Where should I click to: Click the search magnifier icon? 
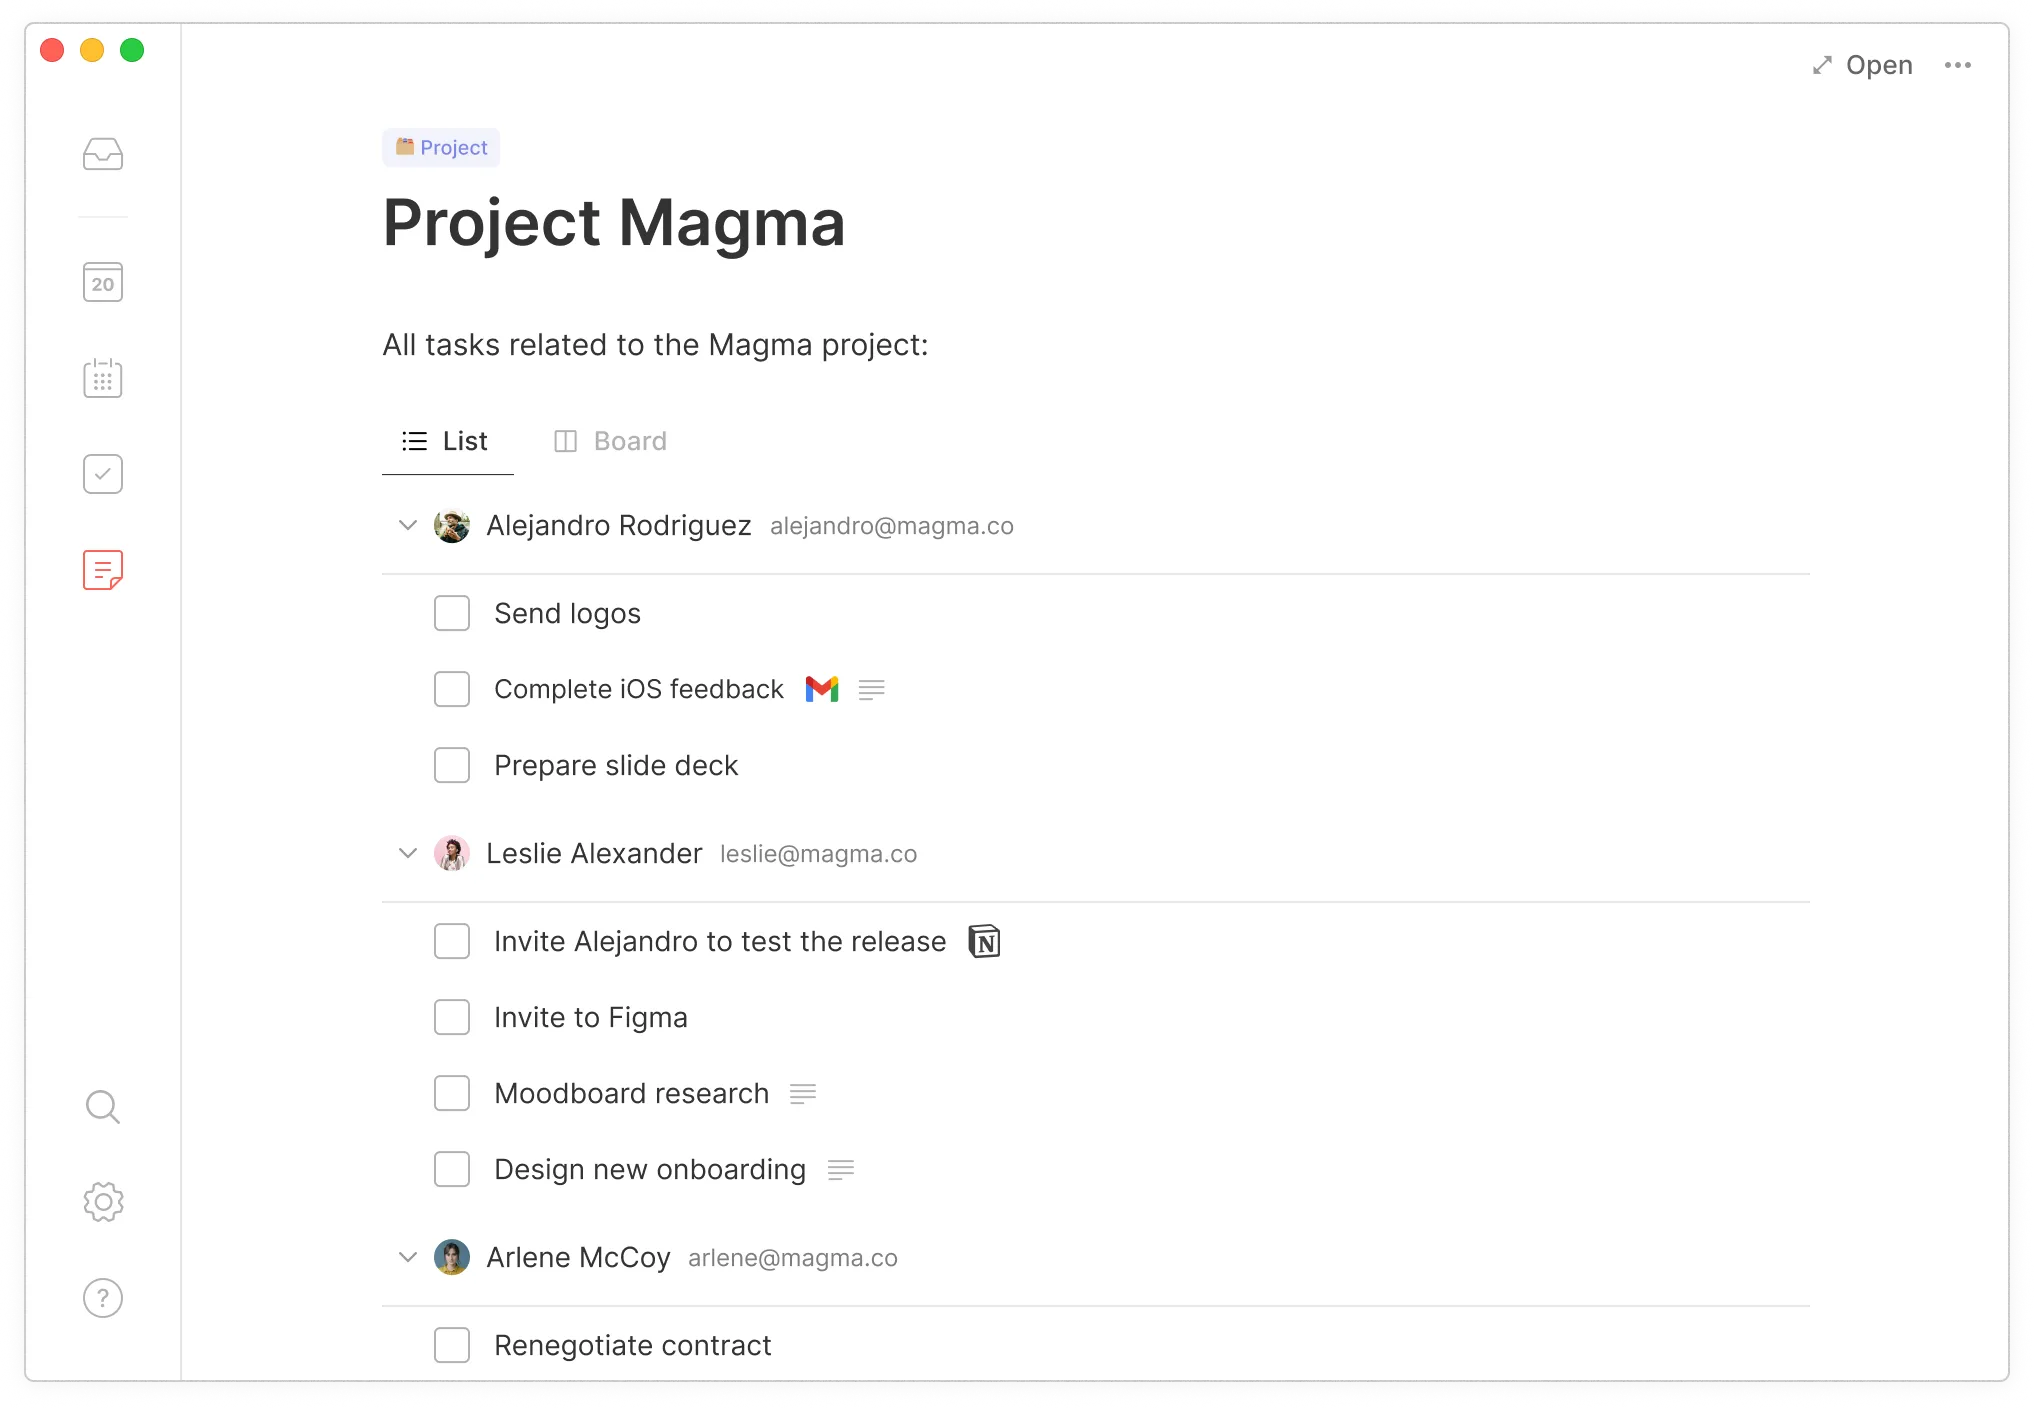click(102, 1107)
